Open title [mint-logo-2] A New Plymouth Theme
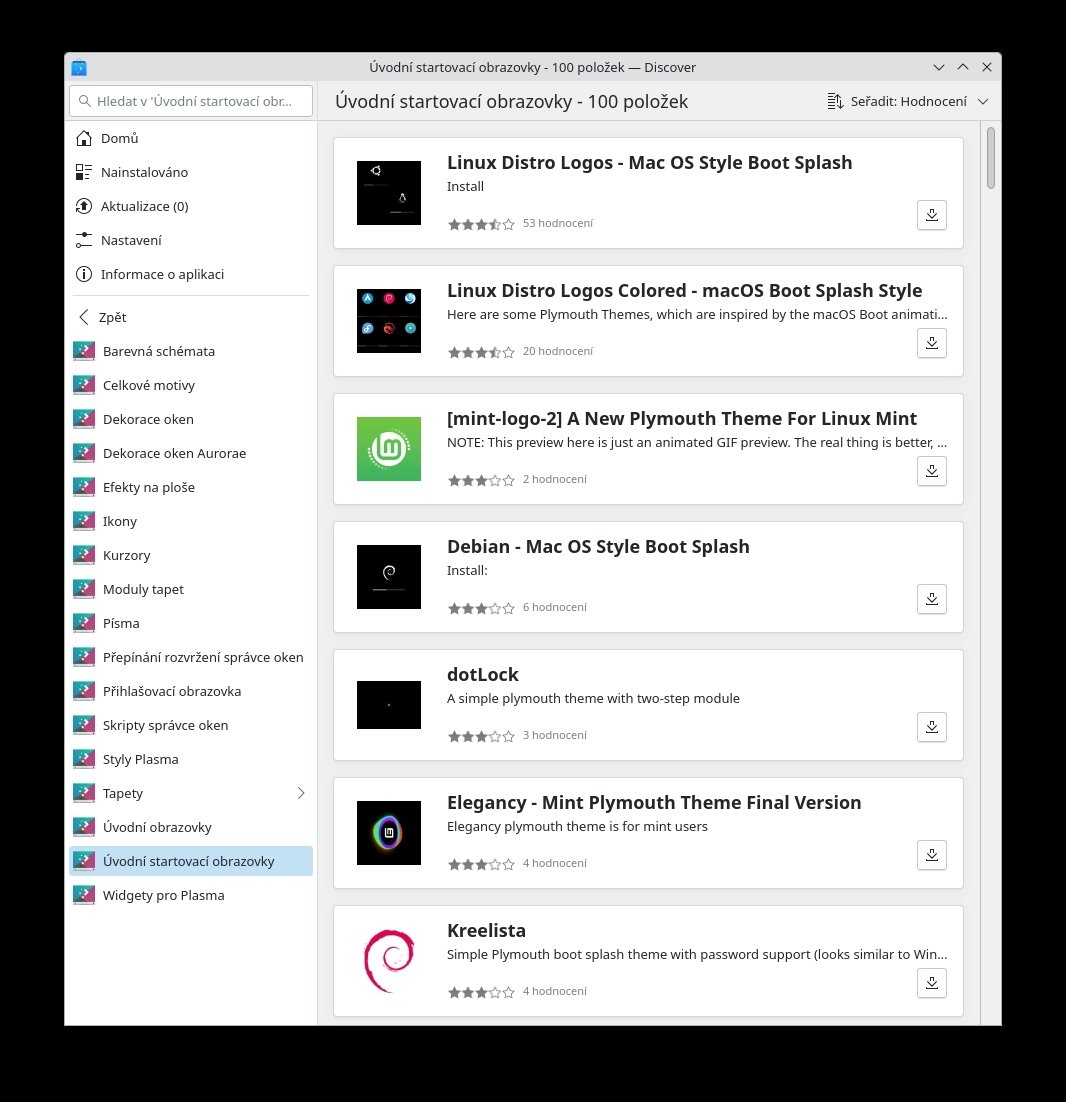 pyautogui.click(x=682, y=419)
